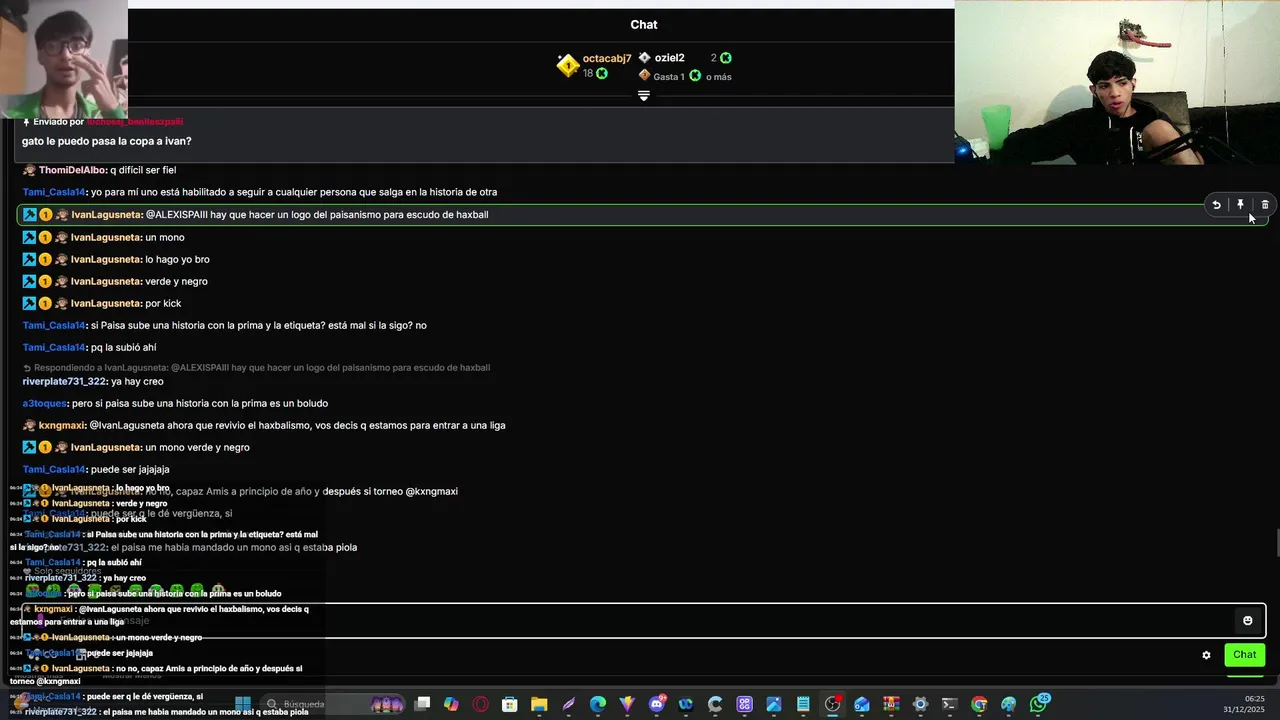Open chat settings gear icon
Viewport: 1280px width, 720px height.
[x=1206, y=655]
